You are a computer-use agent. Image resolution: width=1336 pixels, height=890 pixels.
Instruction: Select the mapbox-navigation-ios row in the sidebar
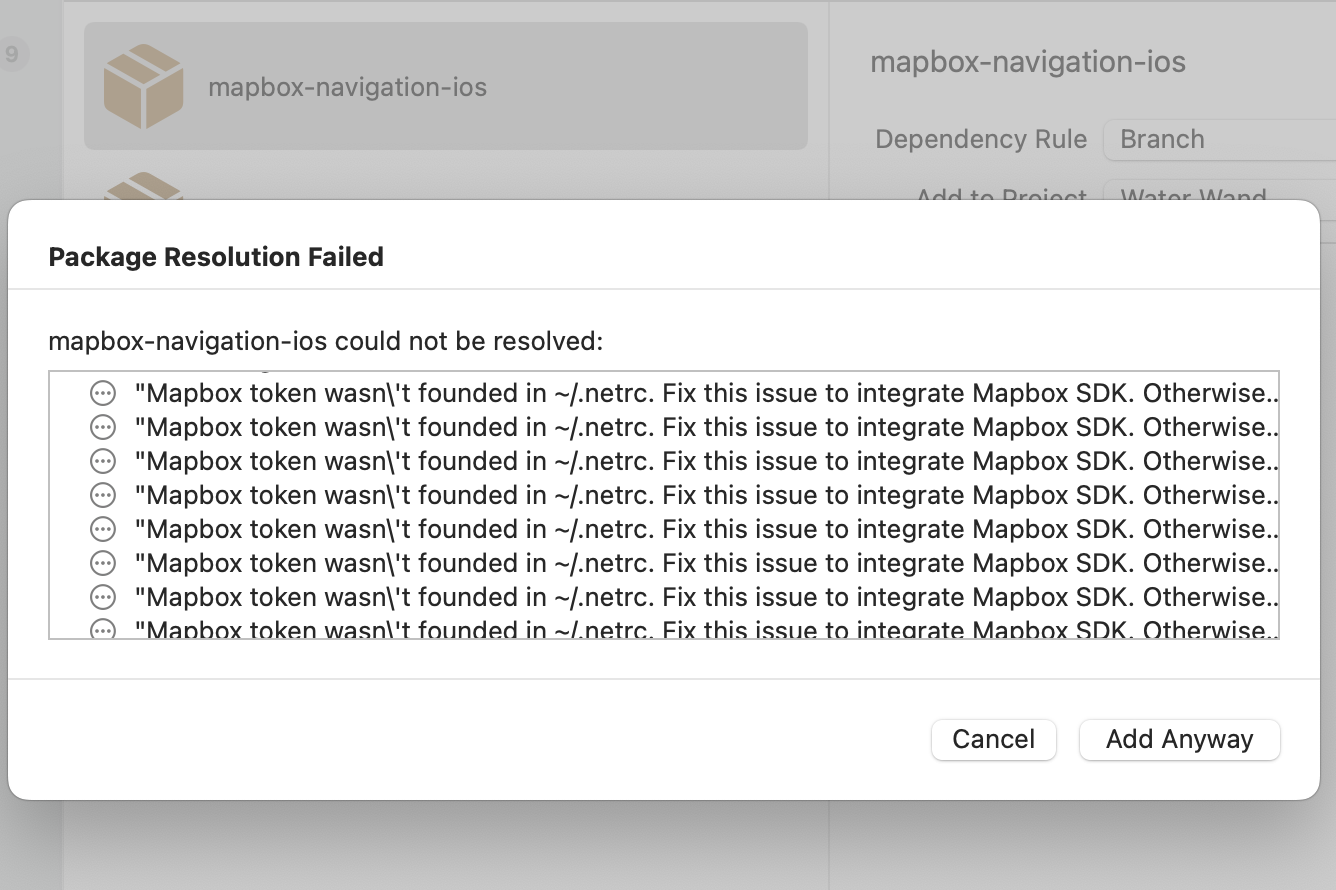coord(444,86)
